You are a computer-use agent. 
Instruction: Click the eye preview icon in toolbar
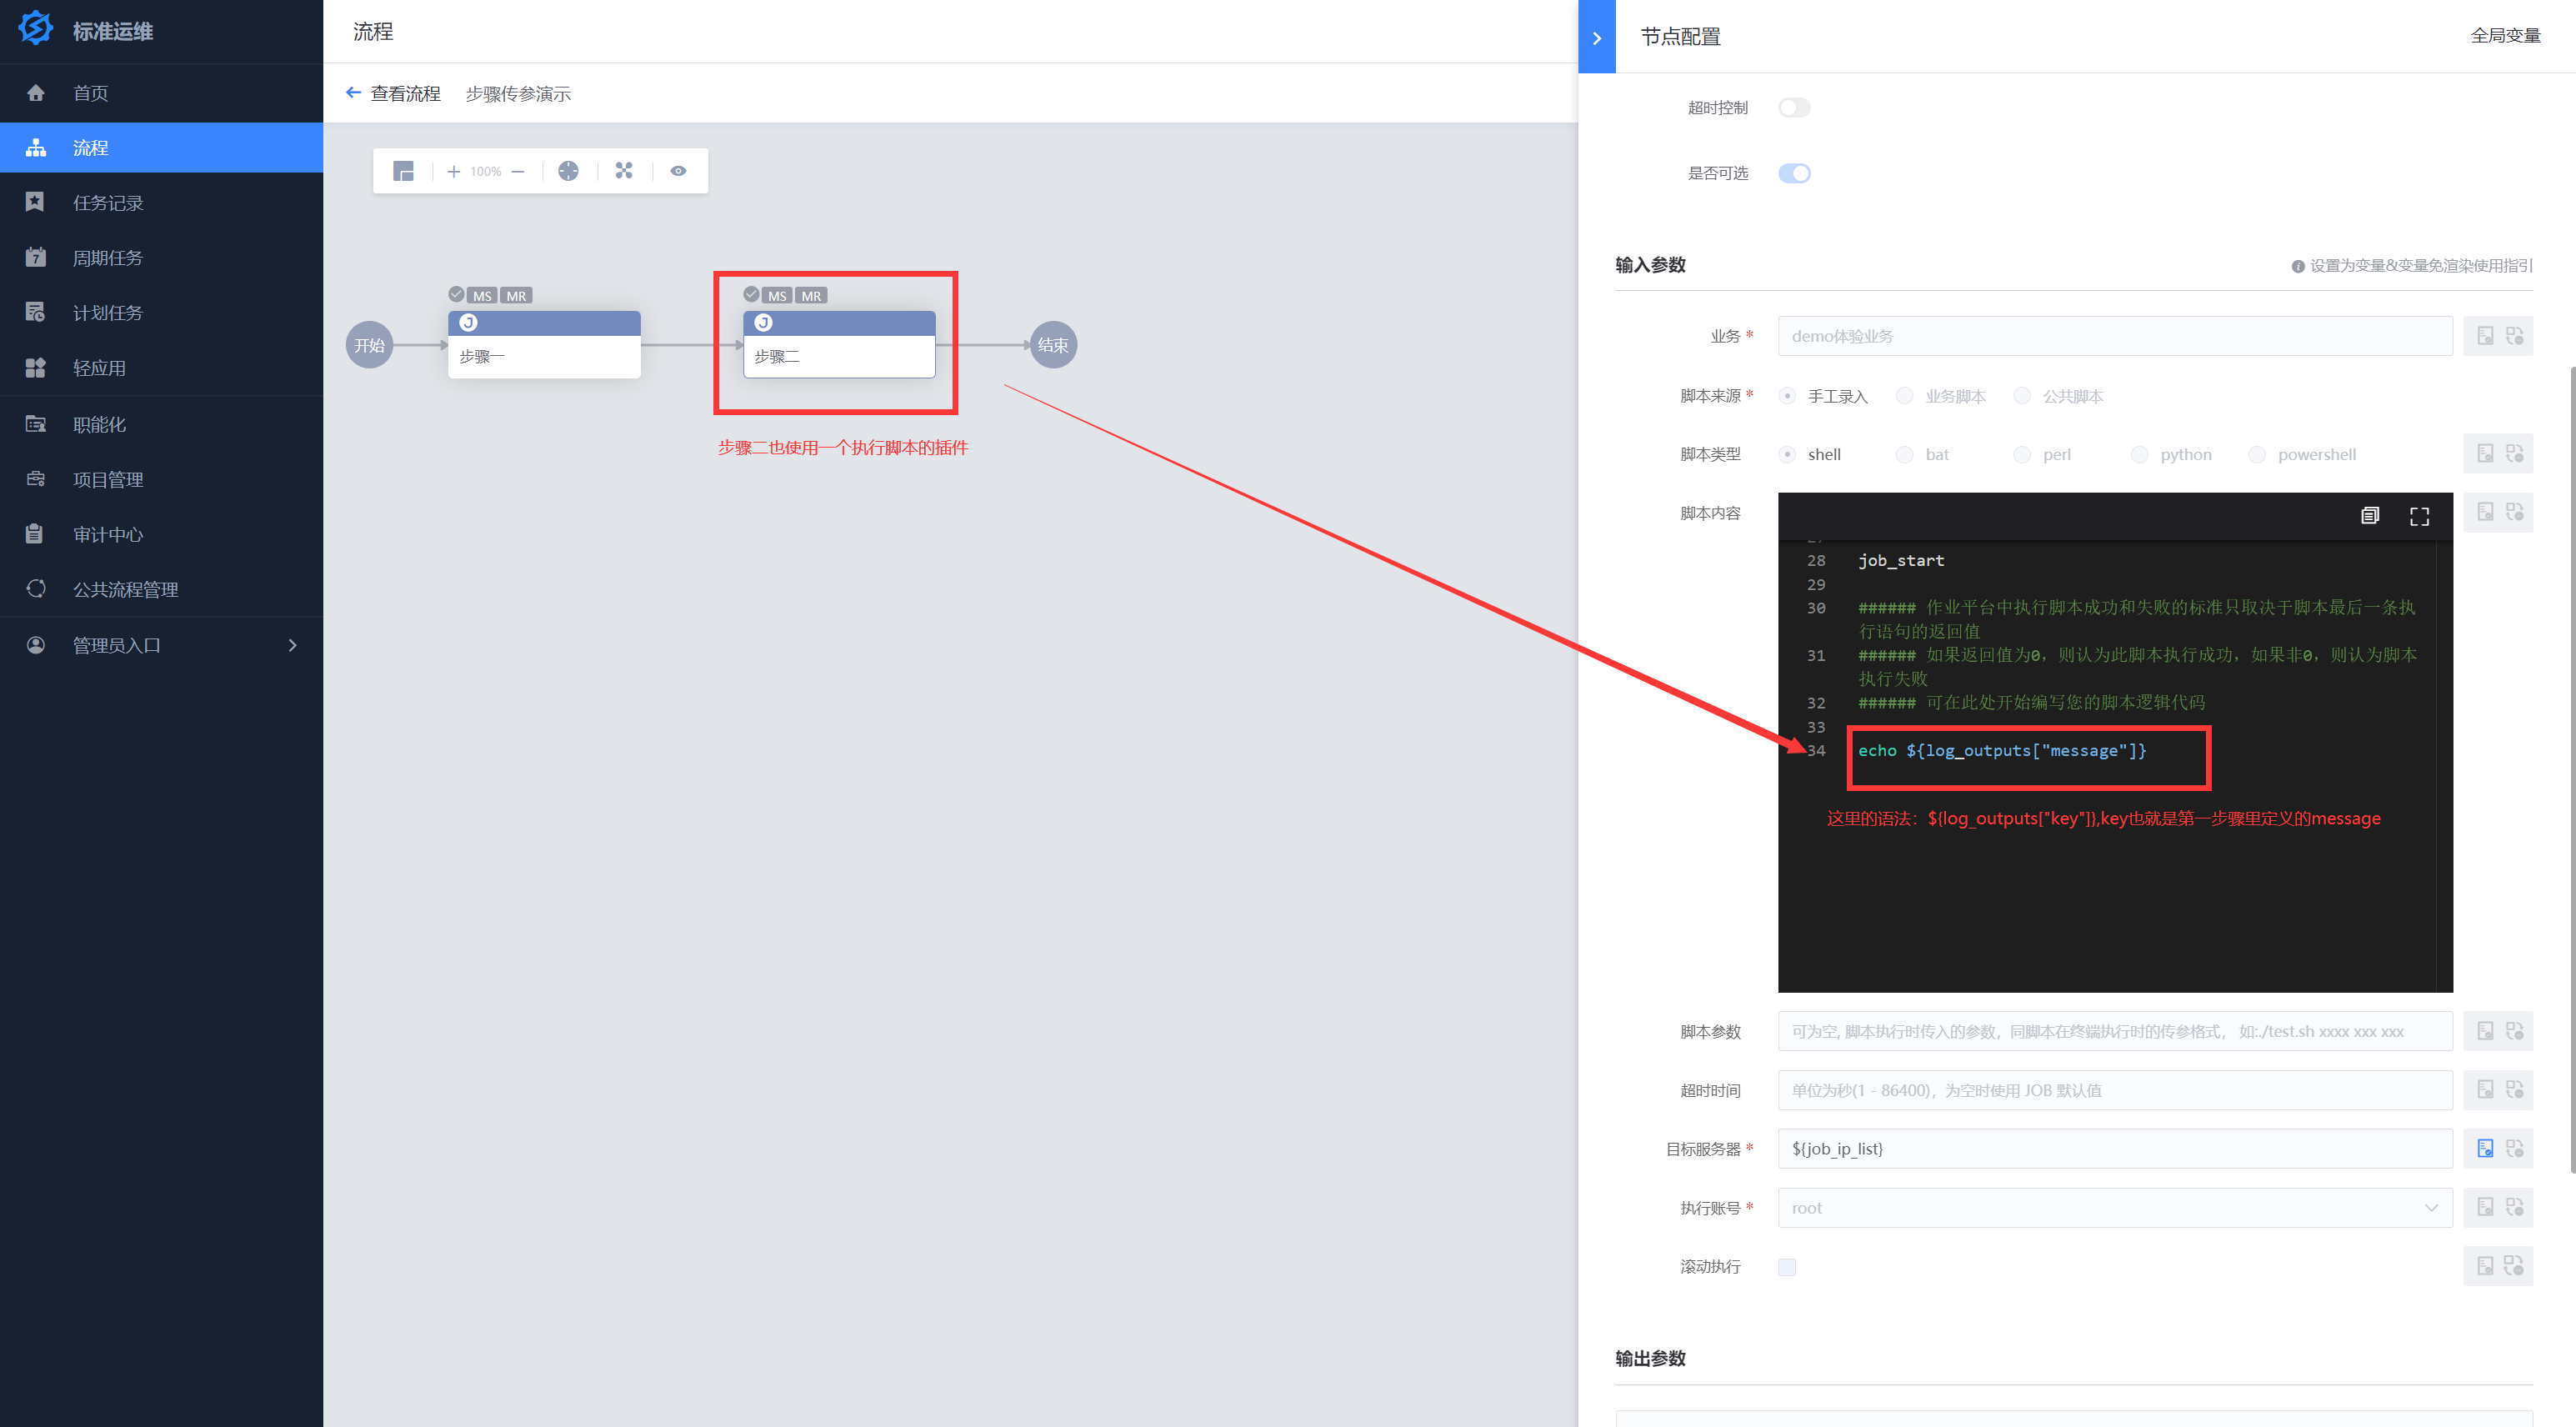pyautogui.click(x=678, y=171)
